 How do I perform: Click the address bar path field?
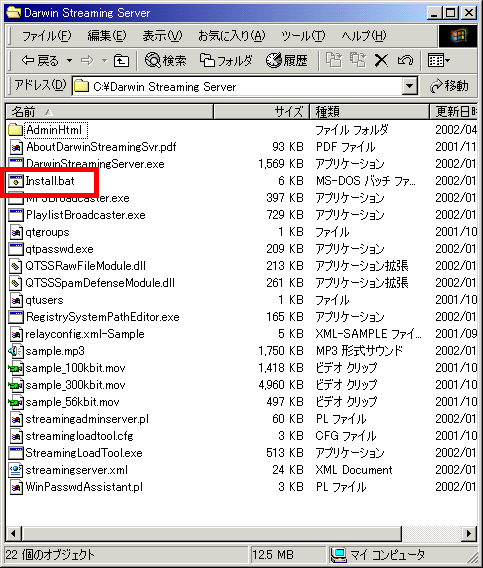[x=237, y=86]
